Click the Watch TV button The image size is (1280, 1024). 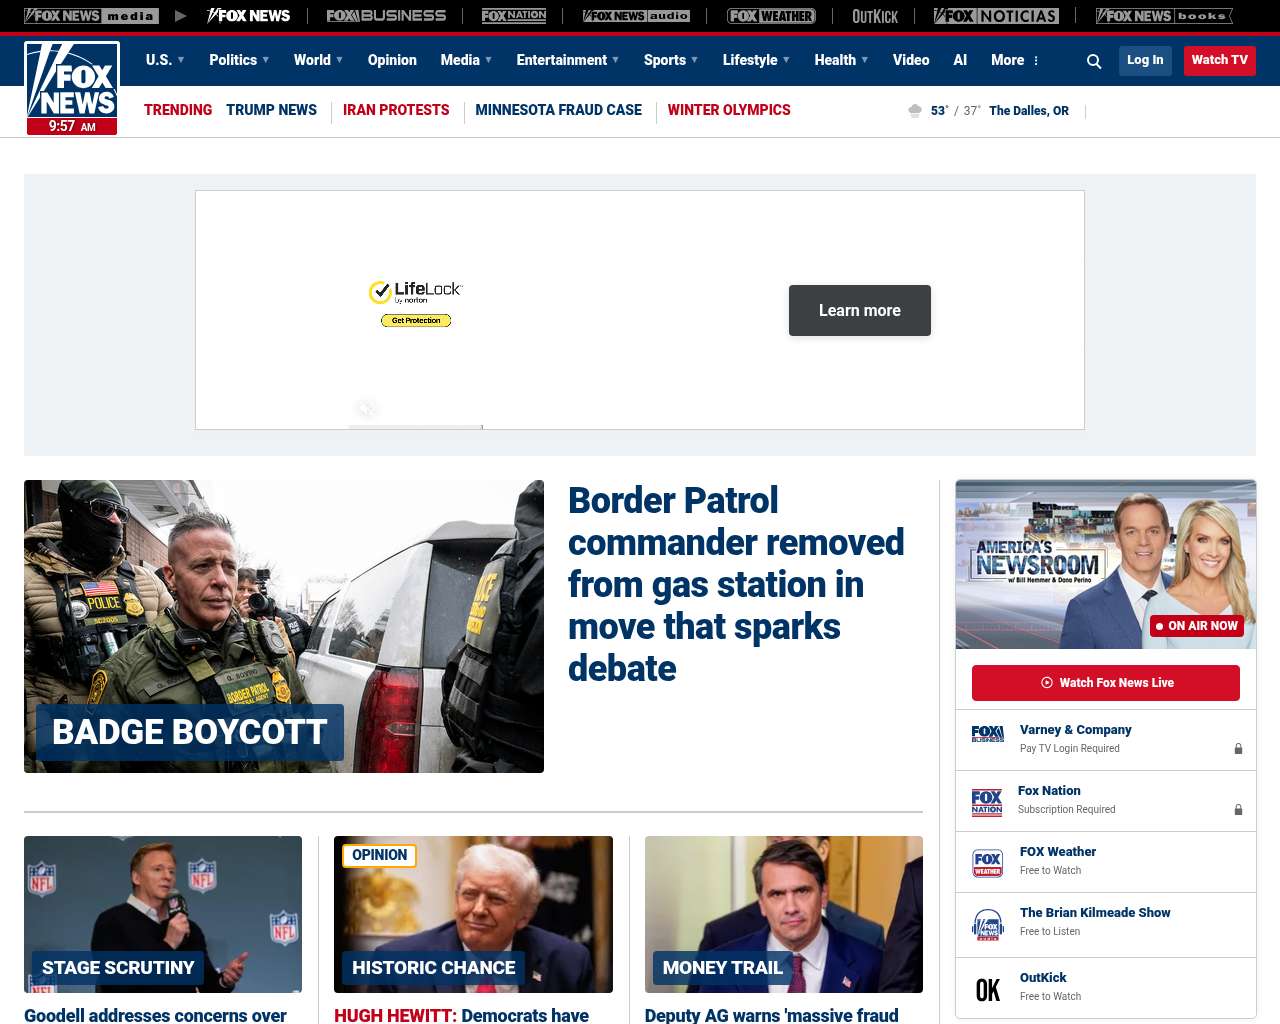1219,60
